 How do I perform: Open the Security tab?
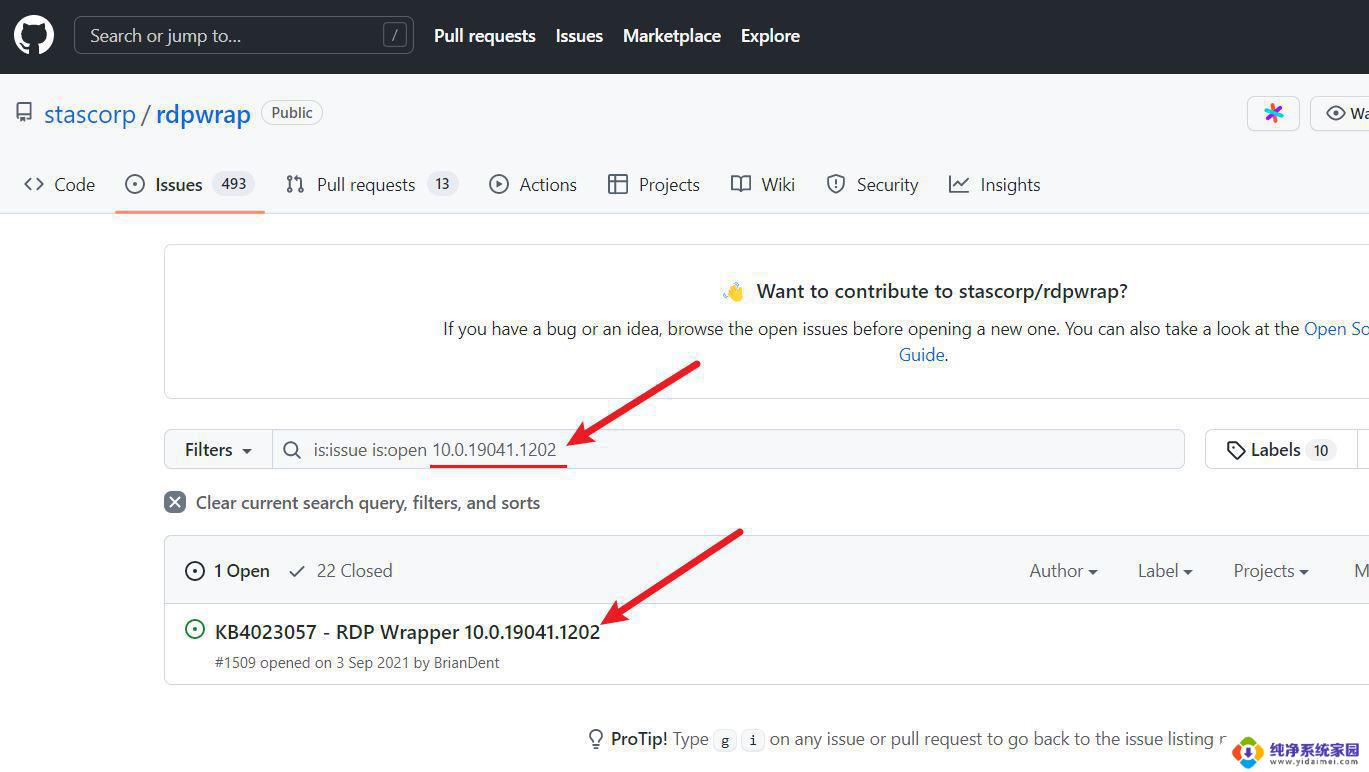pyautogui.click(x=872, y=184)
